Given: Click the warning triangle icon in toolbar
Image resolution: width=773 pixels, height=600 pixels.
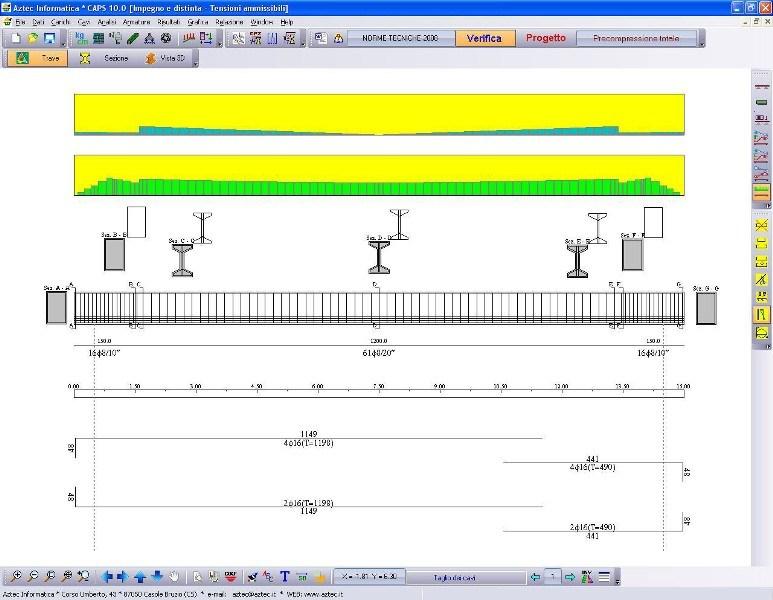Looking at the screenshot, I should click(338, 38).
